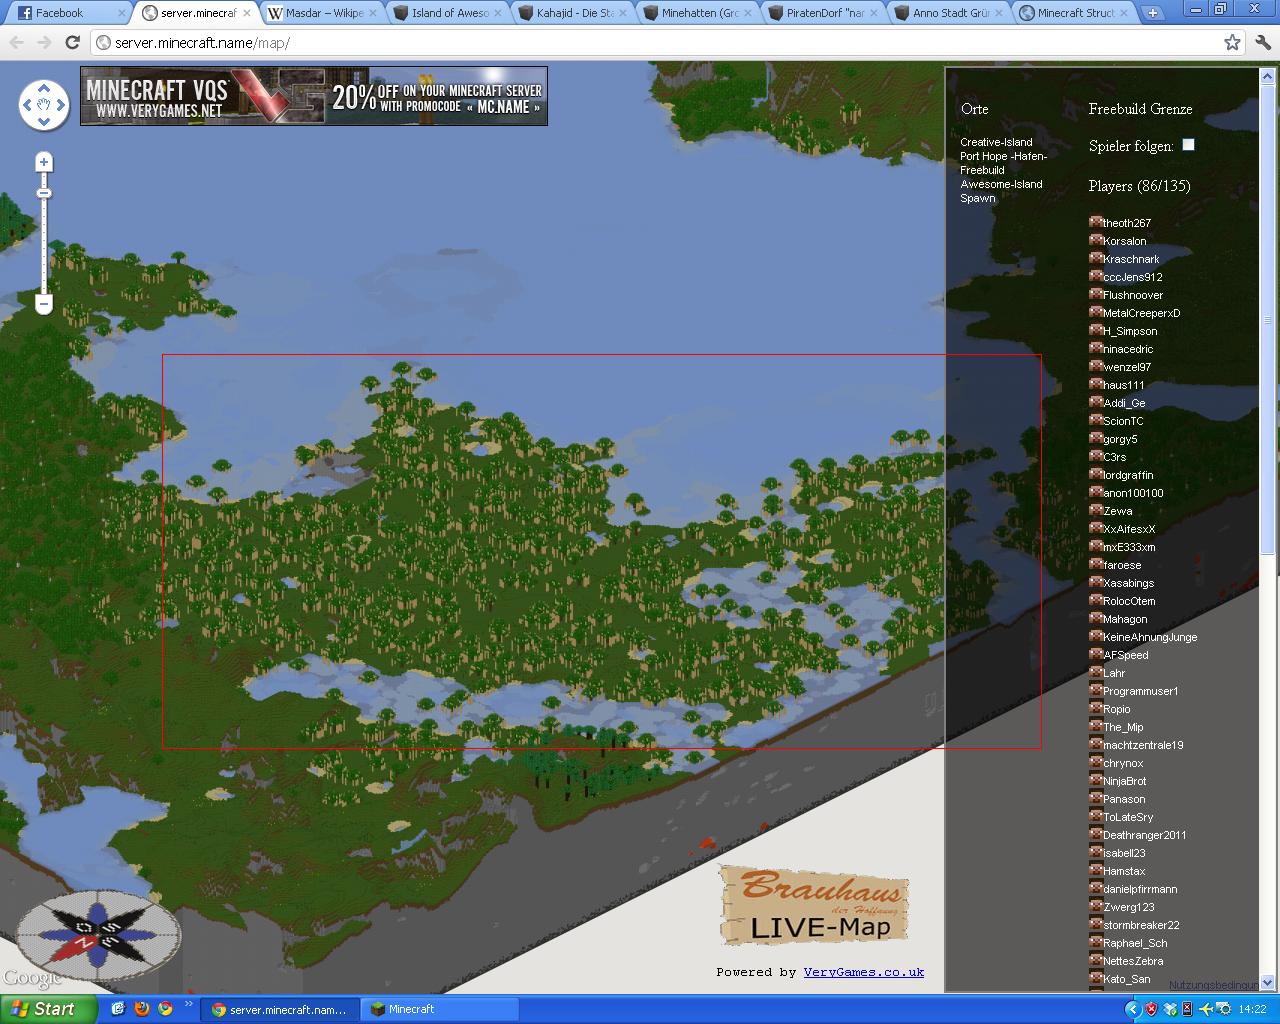The image size is (1280, 1024).
Task: Jump to Creative-Island location
Action: [x=996, y=142]
